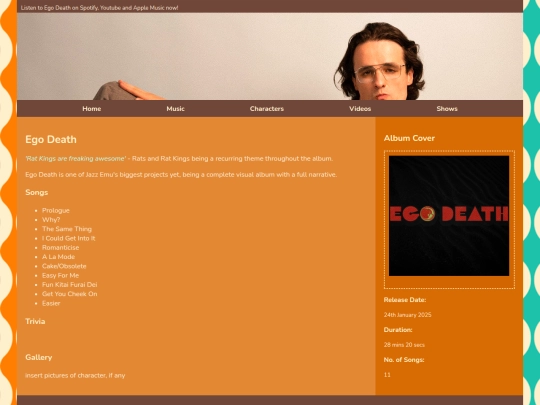Open the Romanticise song entry

[x=61, y=248]
